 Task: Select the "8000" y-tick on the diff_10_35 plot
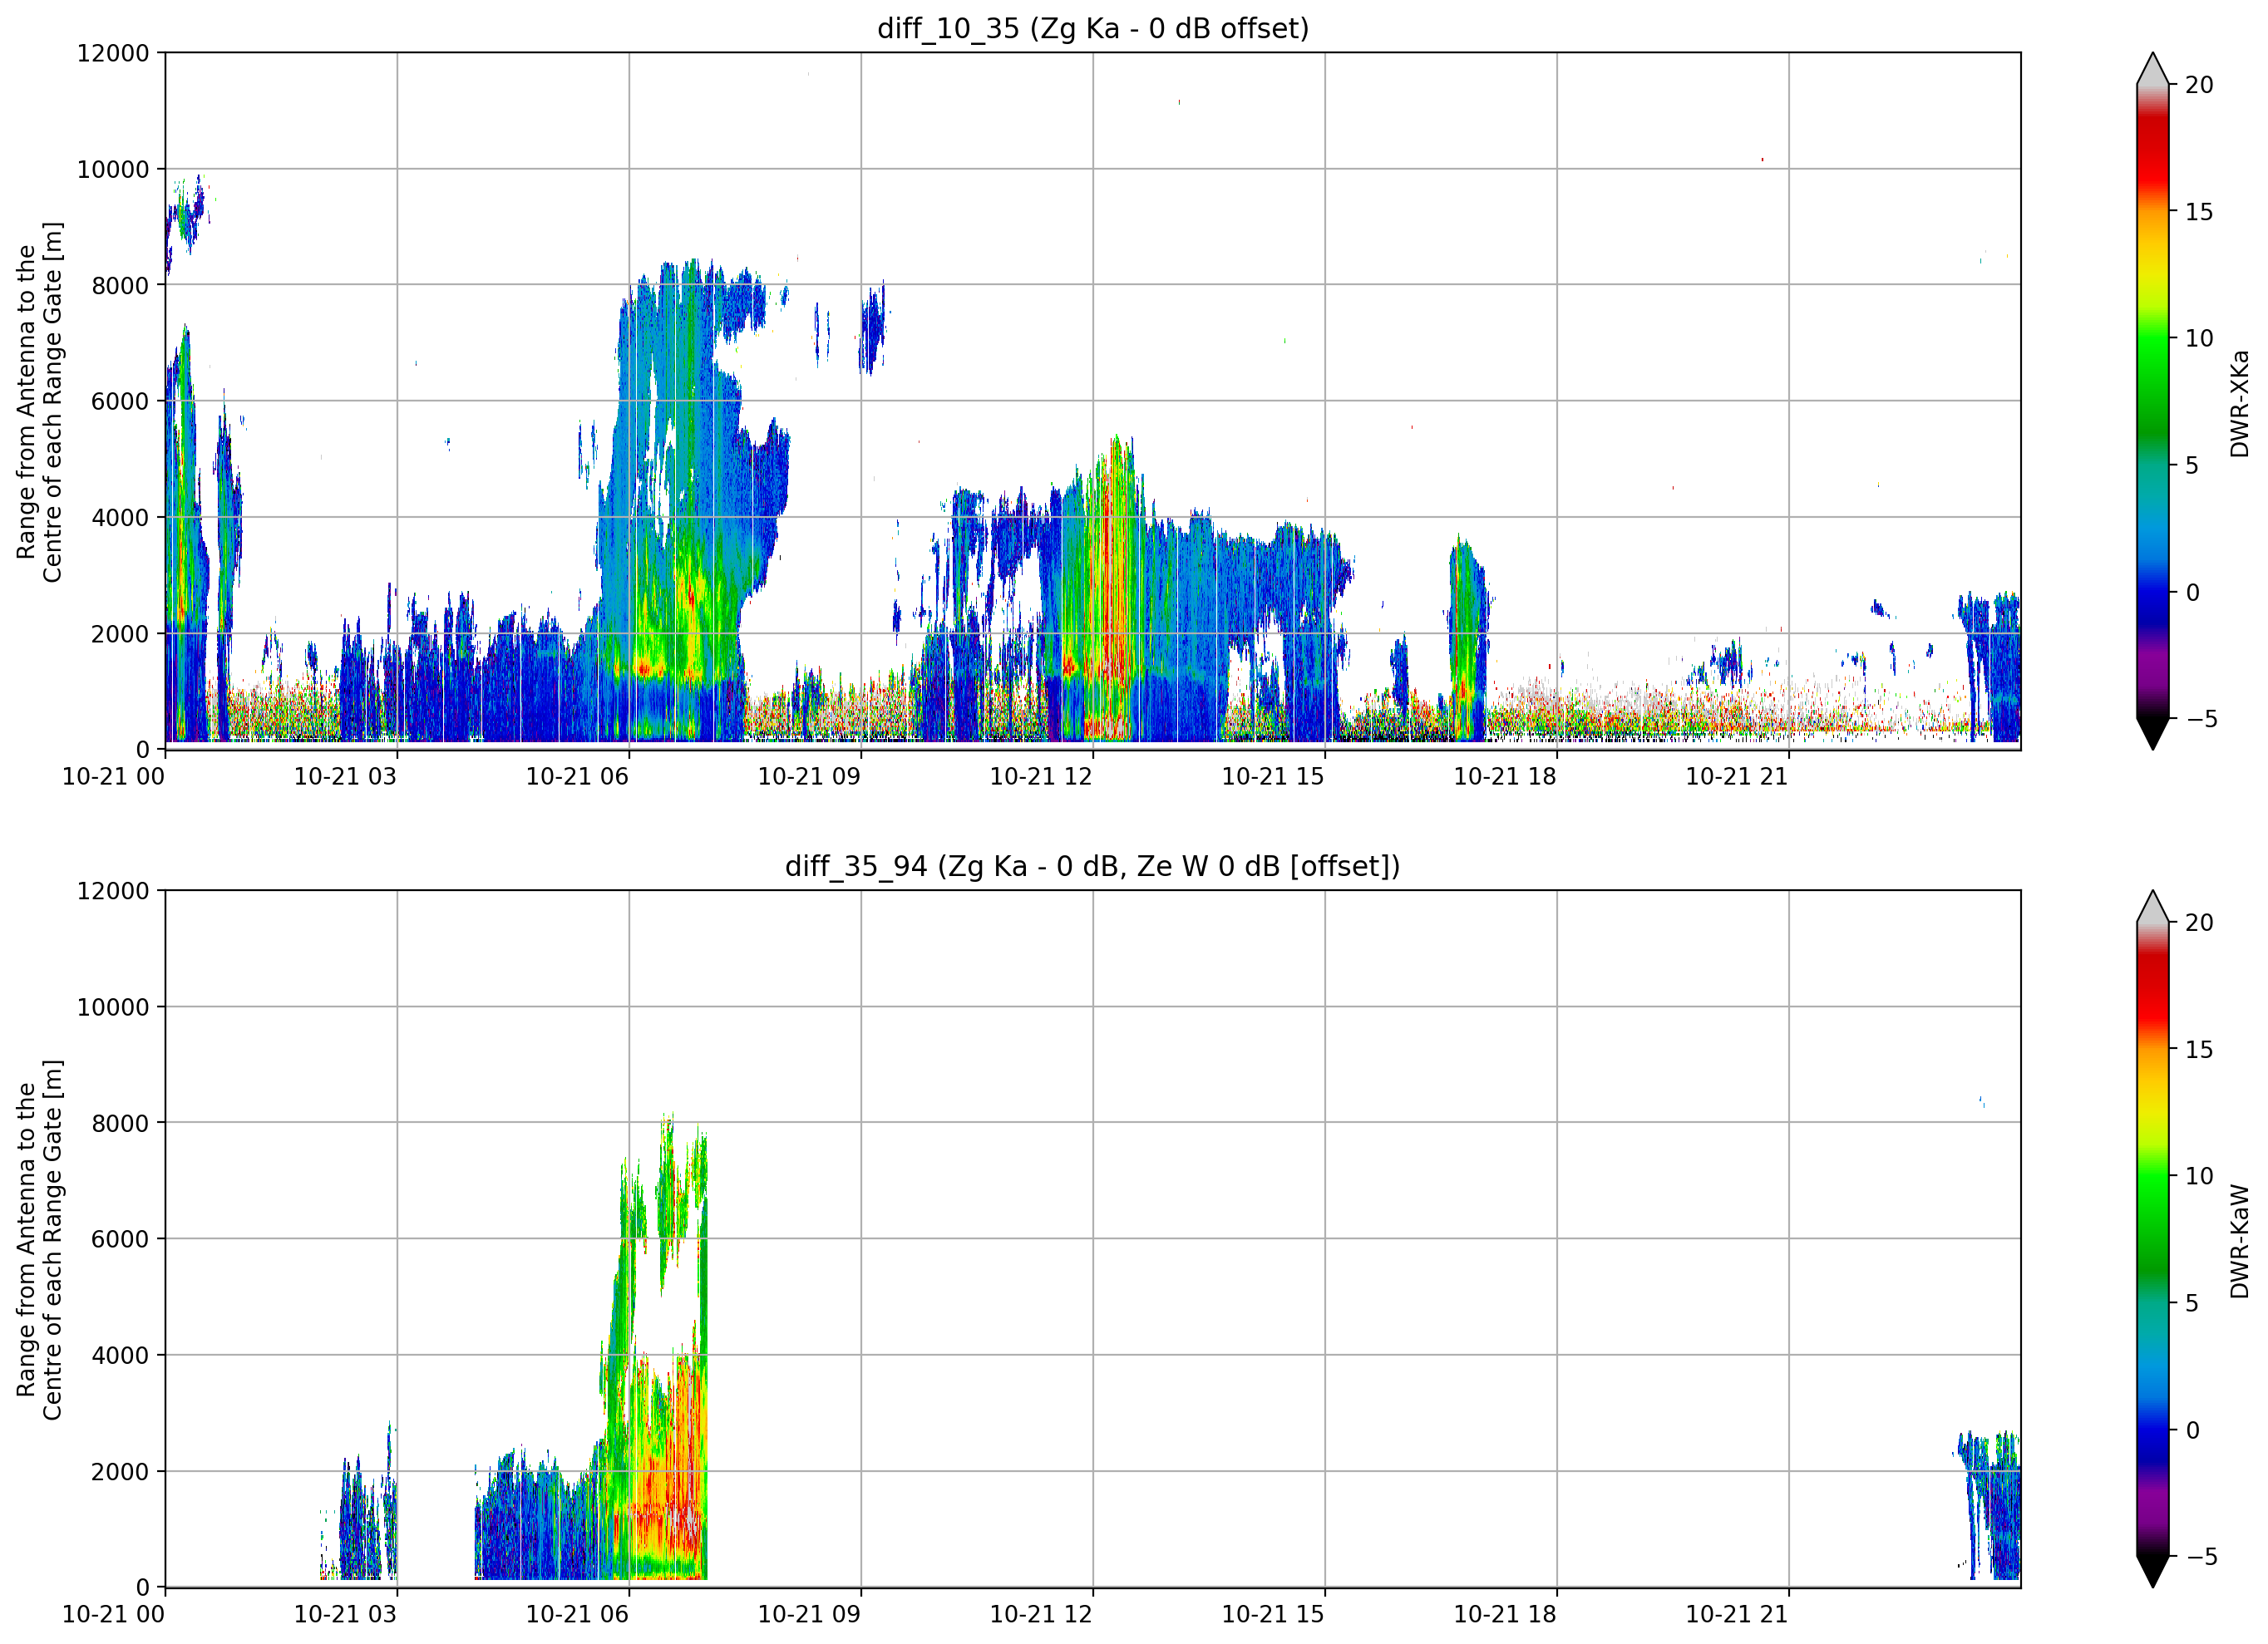pos(120,286)
